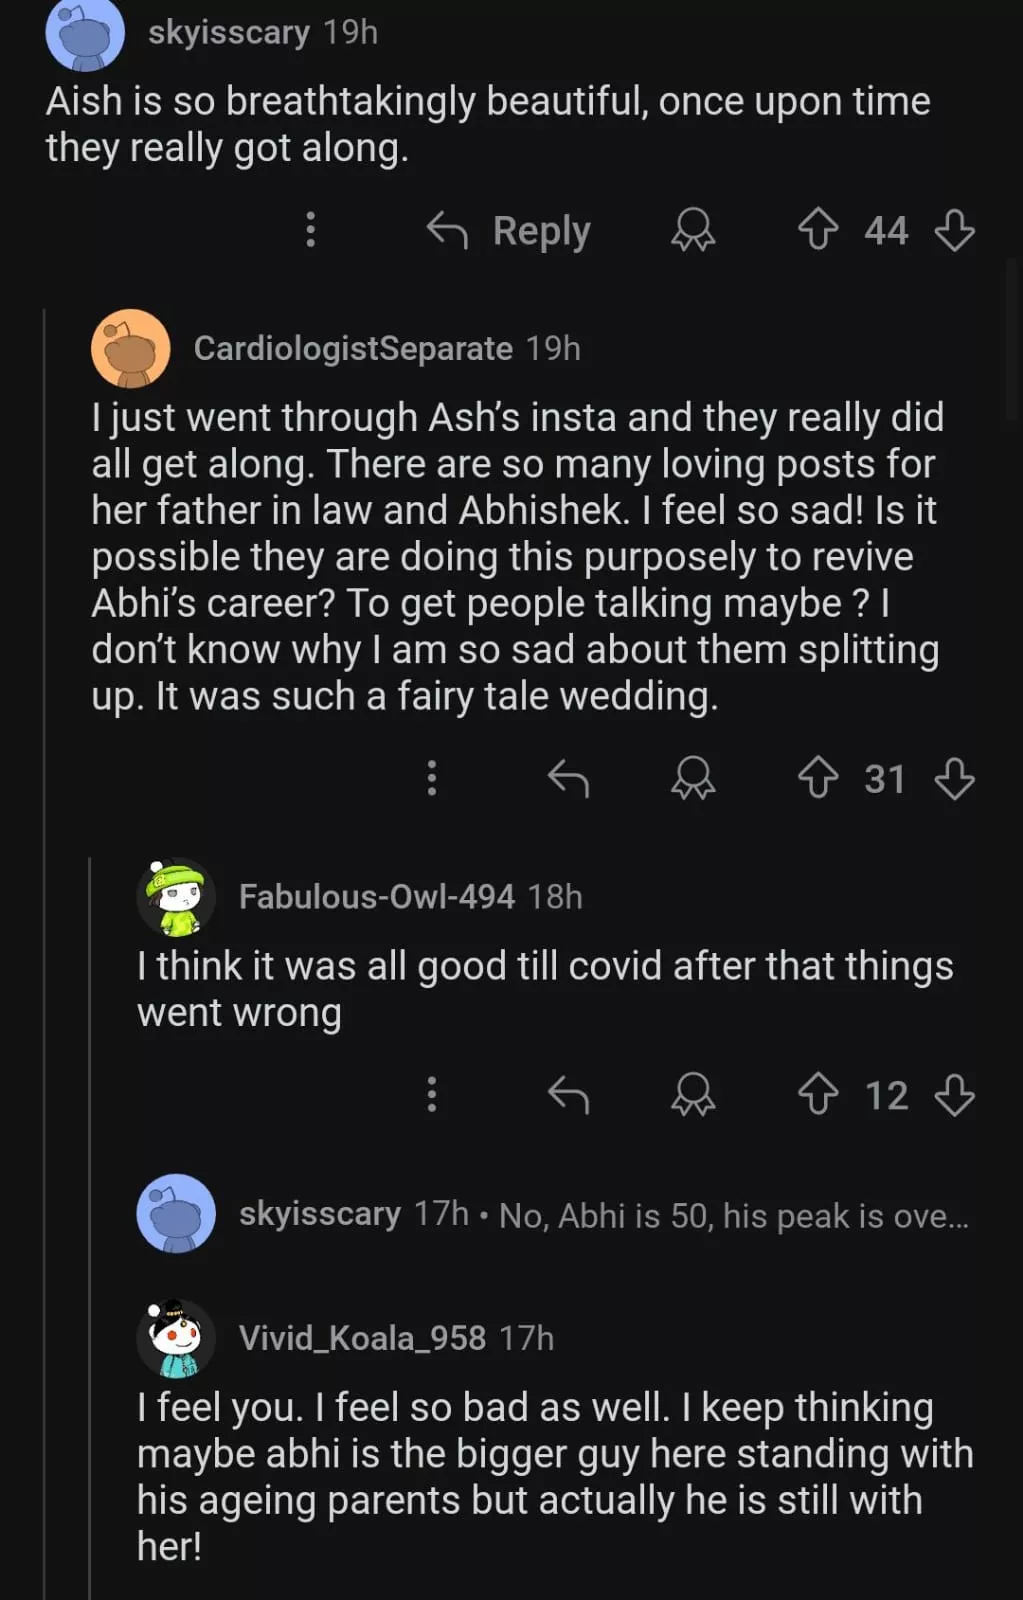This screenshot has width=1023, height=1600.
Task: Open more options for CardiologistSeparate's comment
Action: click(x=432, y=778)
